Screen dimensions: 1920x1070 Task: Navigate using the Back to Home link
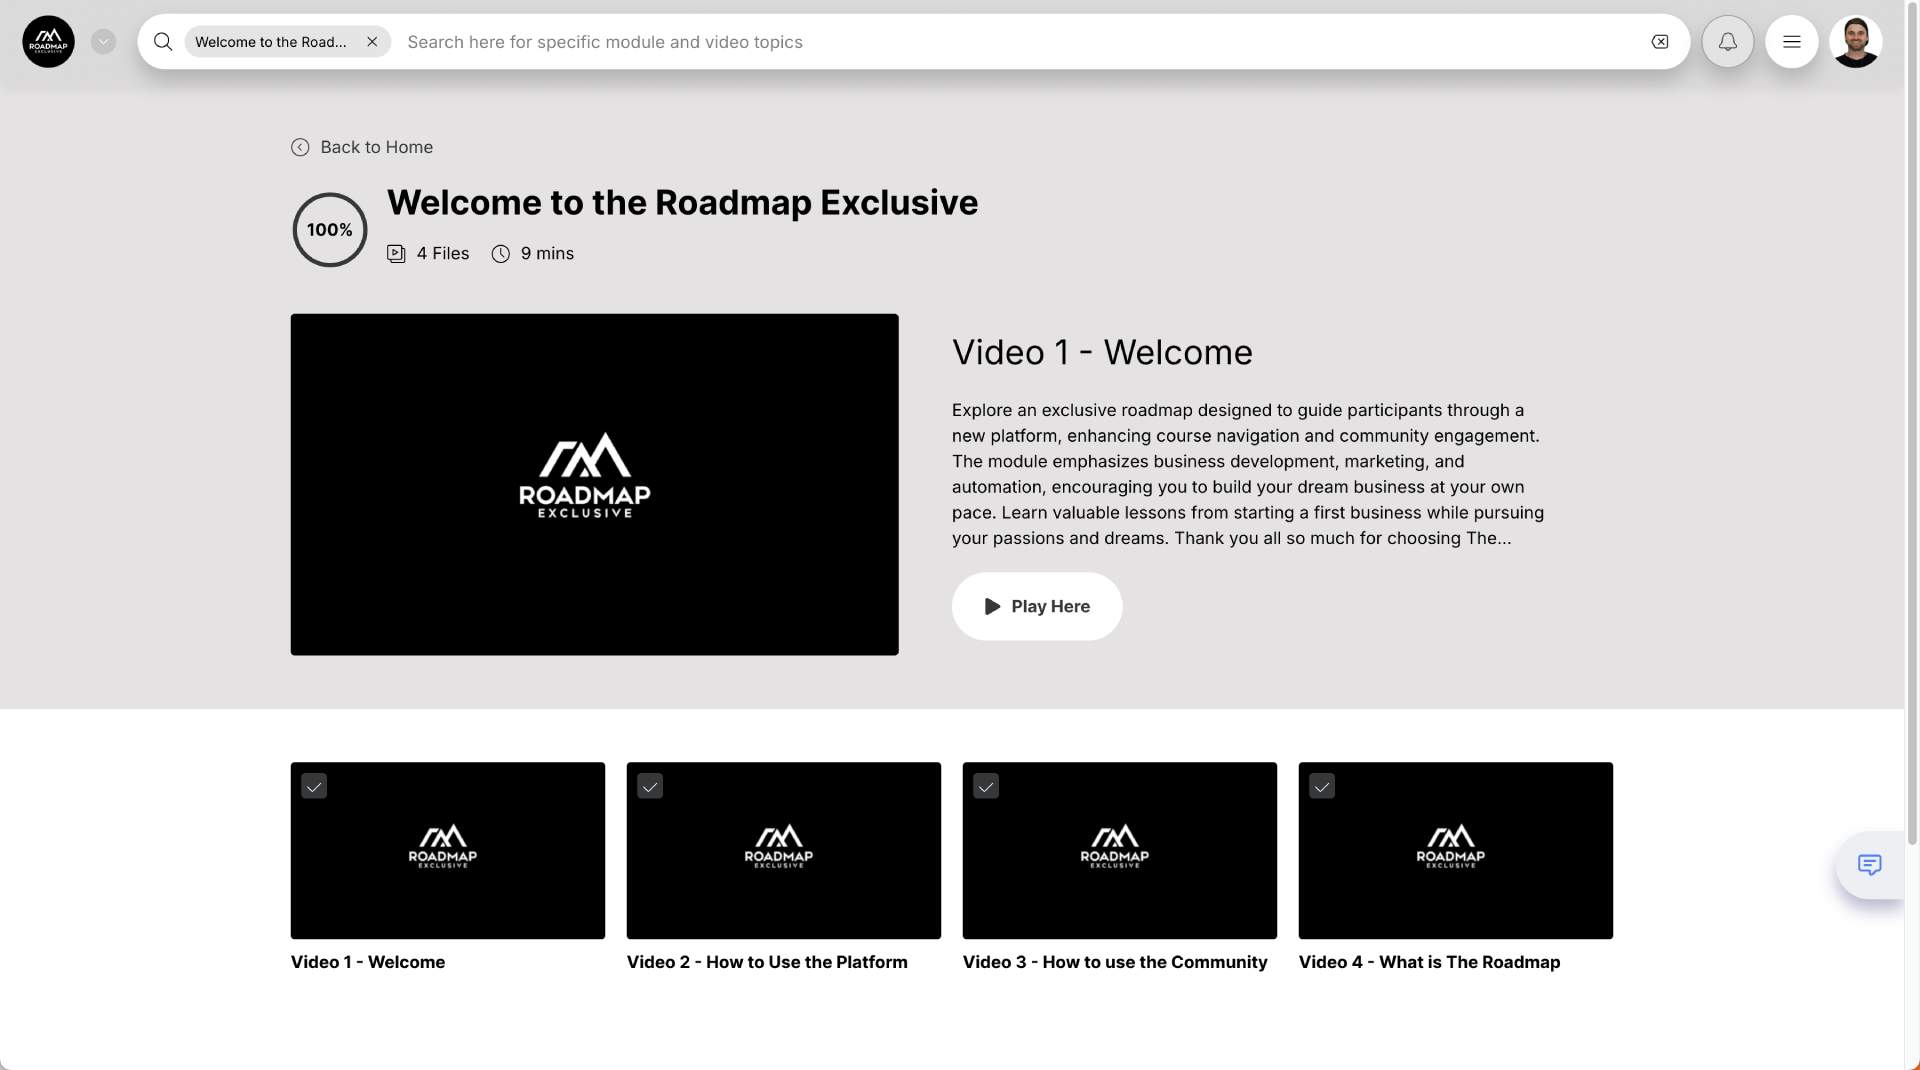[376, 147]
